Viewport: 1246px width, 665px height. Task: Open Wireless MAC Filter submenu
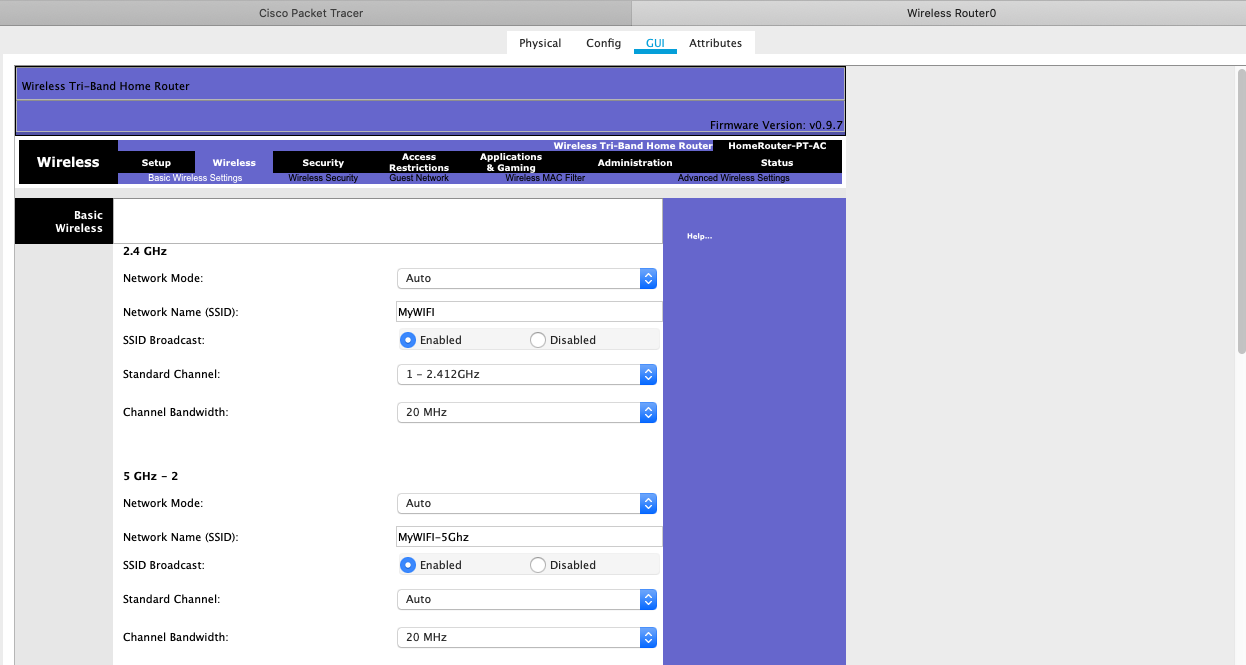pyautogui.click(x=545, y=178)
